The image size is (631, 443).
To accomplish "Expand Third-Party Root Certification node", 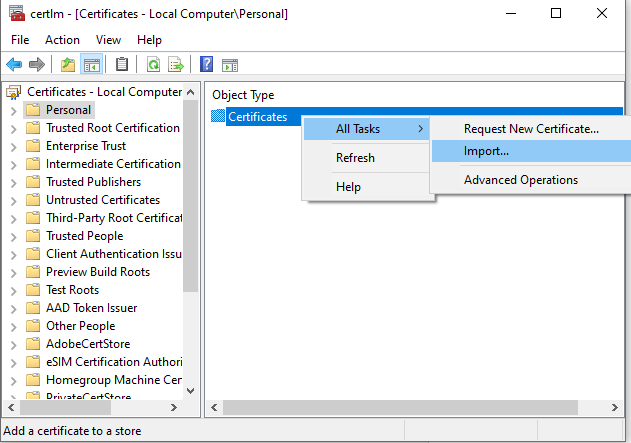I will tap(13, 219).
